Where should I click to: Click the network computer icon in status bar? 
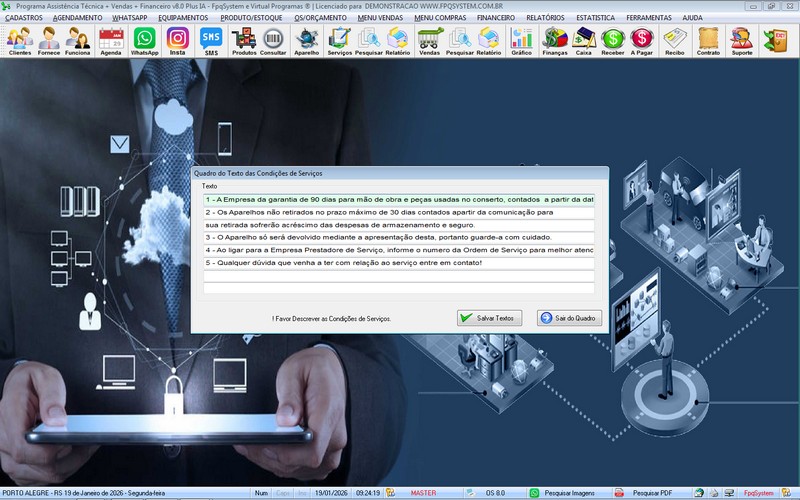tap(729, 493)
